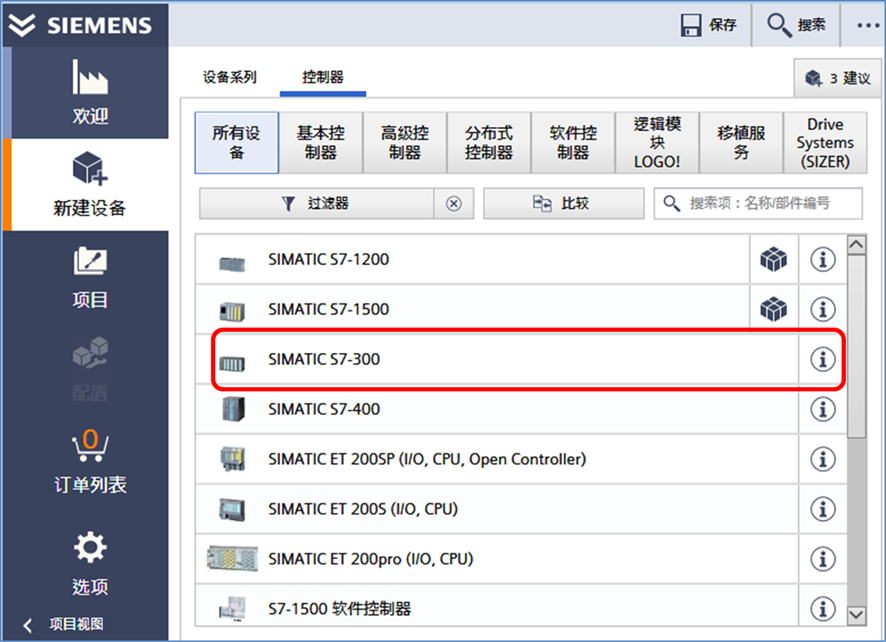The image size is (886, 642).
Task: Select the SIMATIC S7-1200 row text
Action: pyautogui.click(x=328, y=259)
